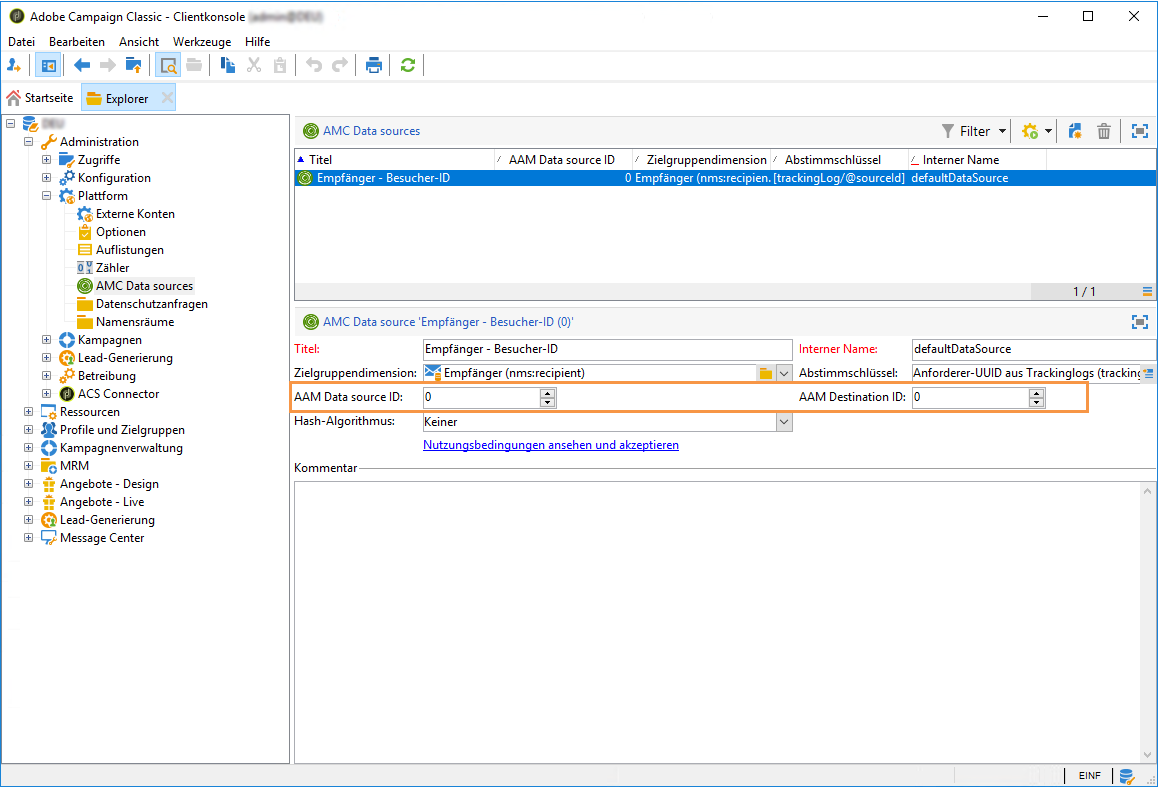The height and width of the screenshot is (788, 1162).
Task: Sort by the Titel column header
Action: tap(394, 159)
